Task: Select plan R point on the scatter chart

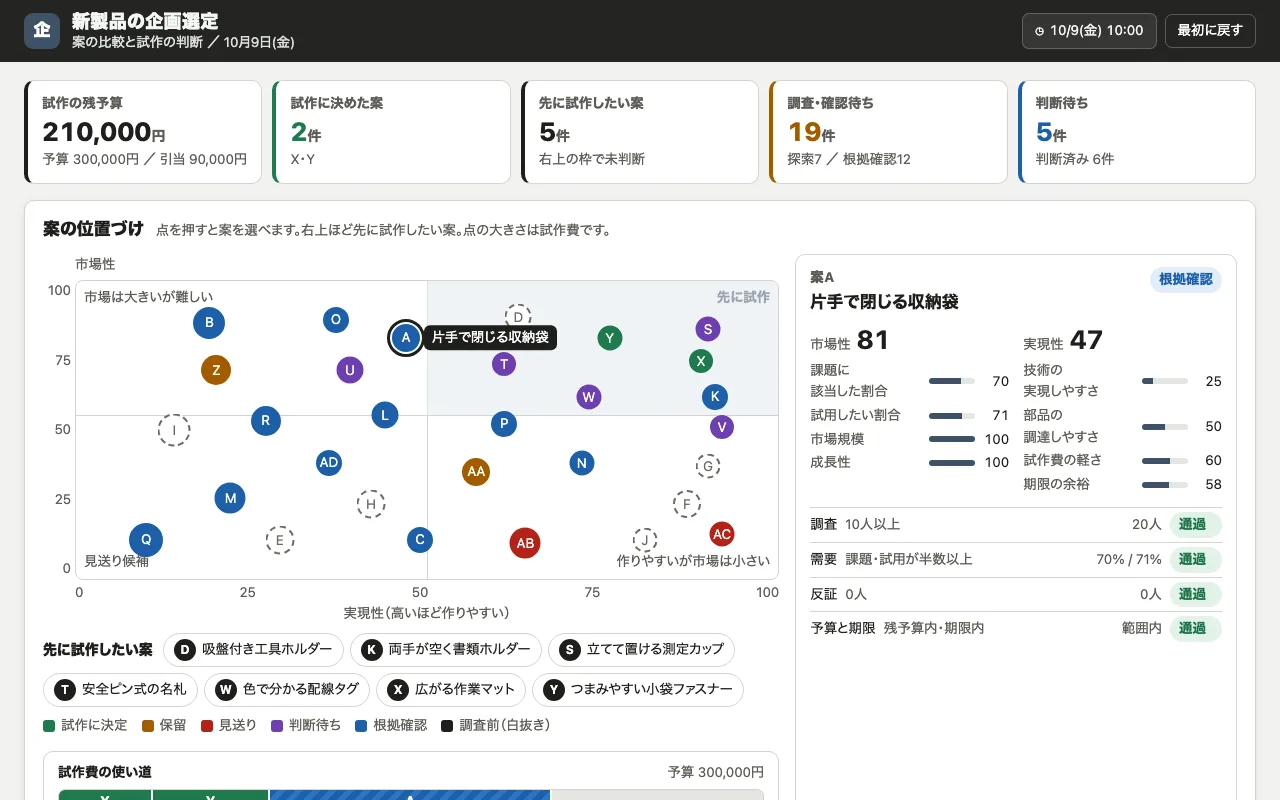Action: tap(265, 421)
